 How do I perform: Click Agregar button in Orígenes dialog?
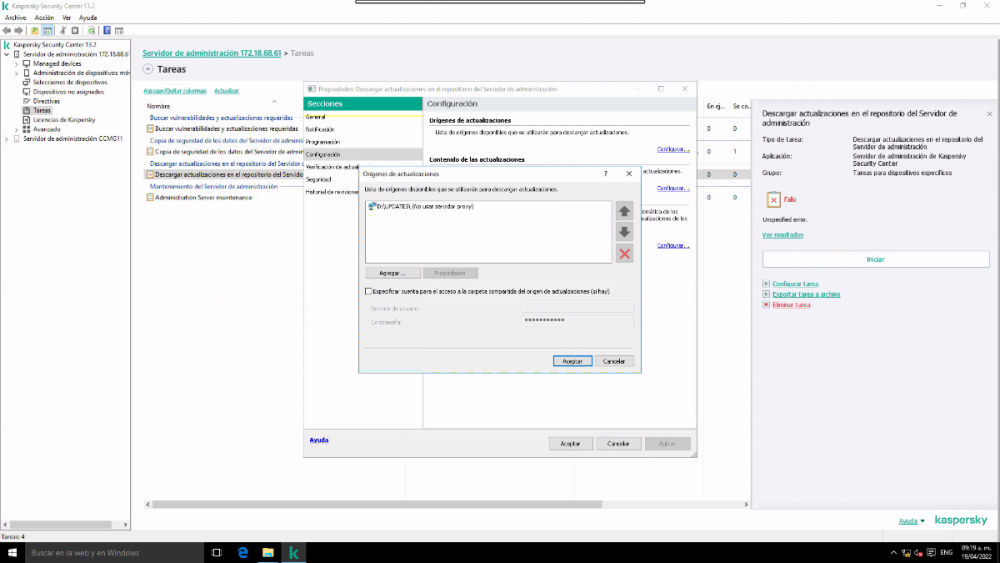click(392, 273)
